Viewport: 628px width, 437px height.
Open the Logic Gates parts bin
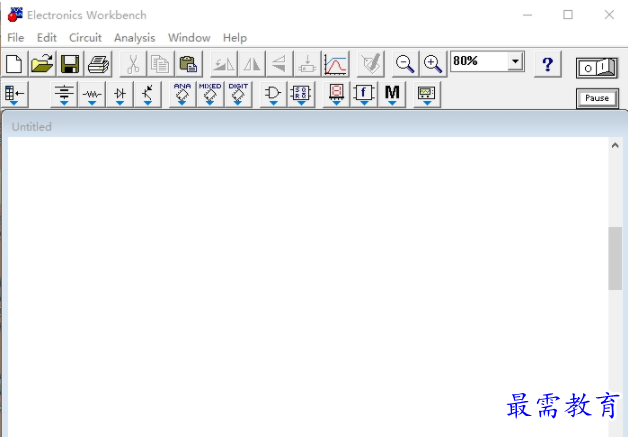[273, 95]
